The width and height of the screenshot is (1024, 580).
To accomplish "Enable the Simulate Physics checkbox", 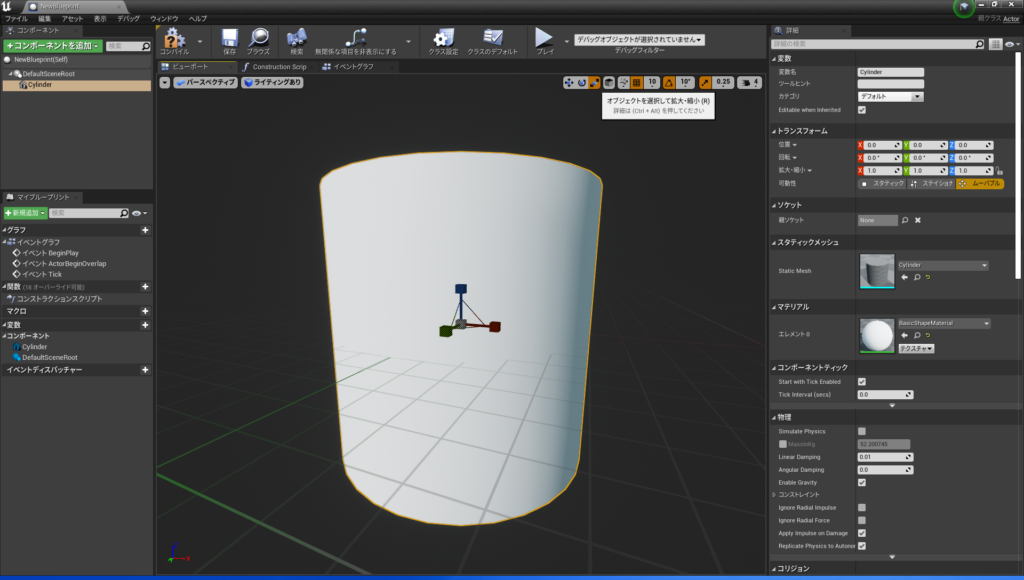I will click(862, 431).
